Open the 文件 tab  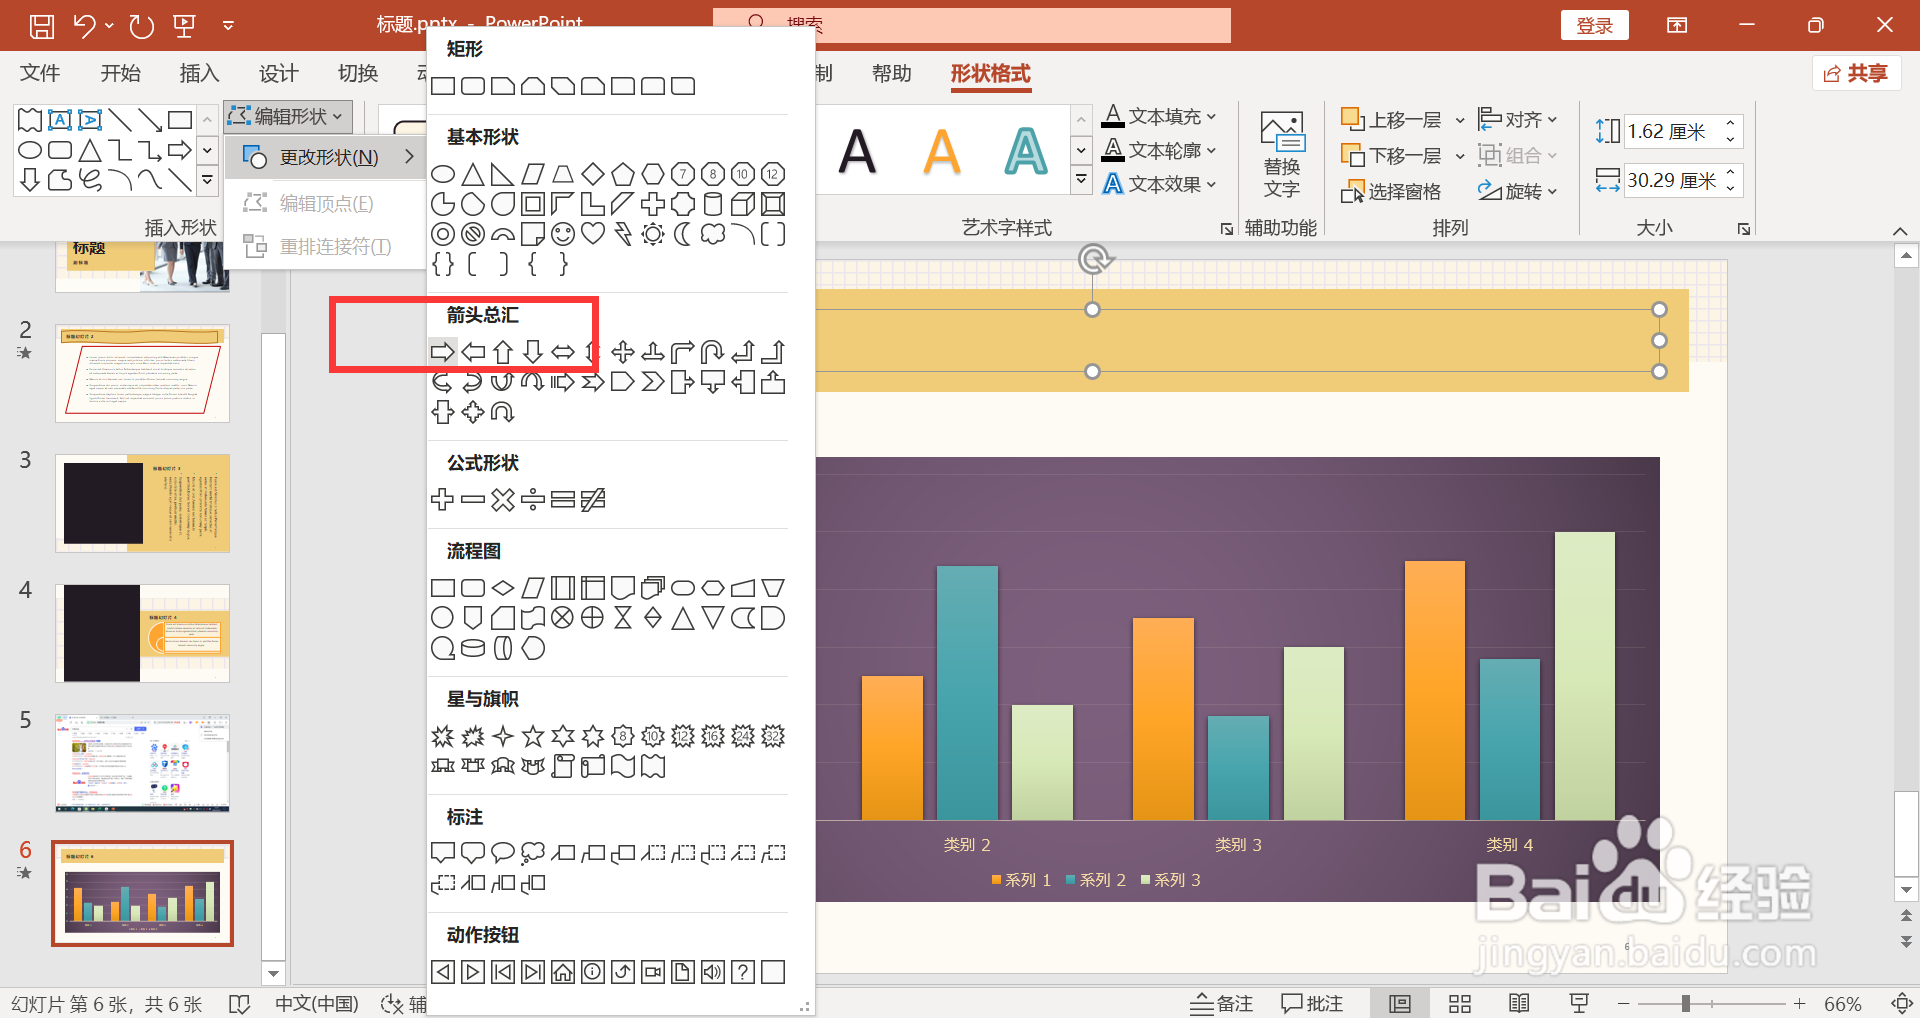tap(40, 73)
